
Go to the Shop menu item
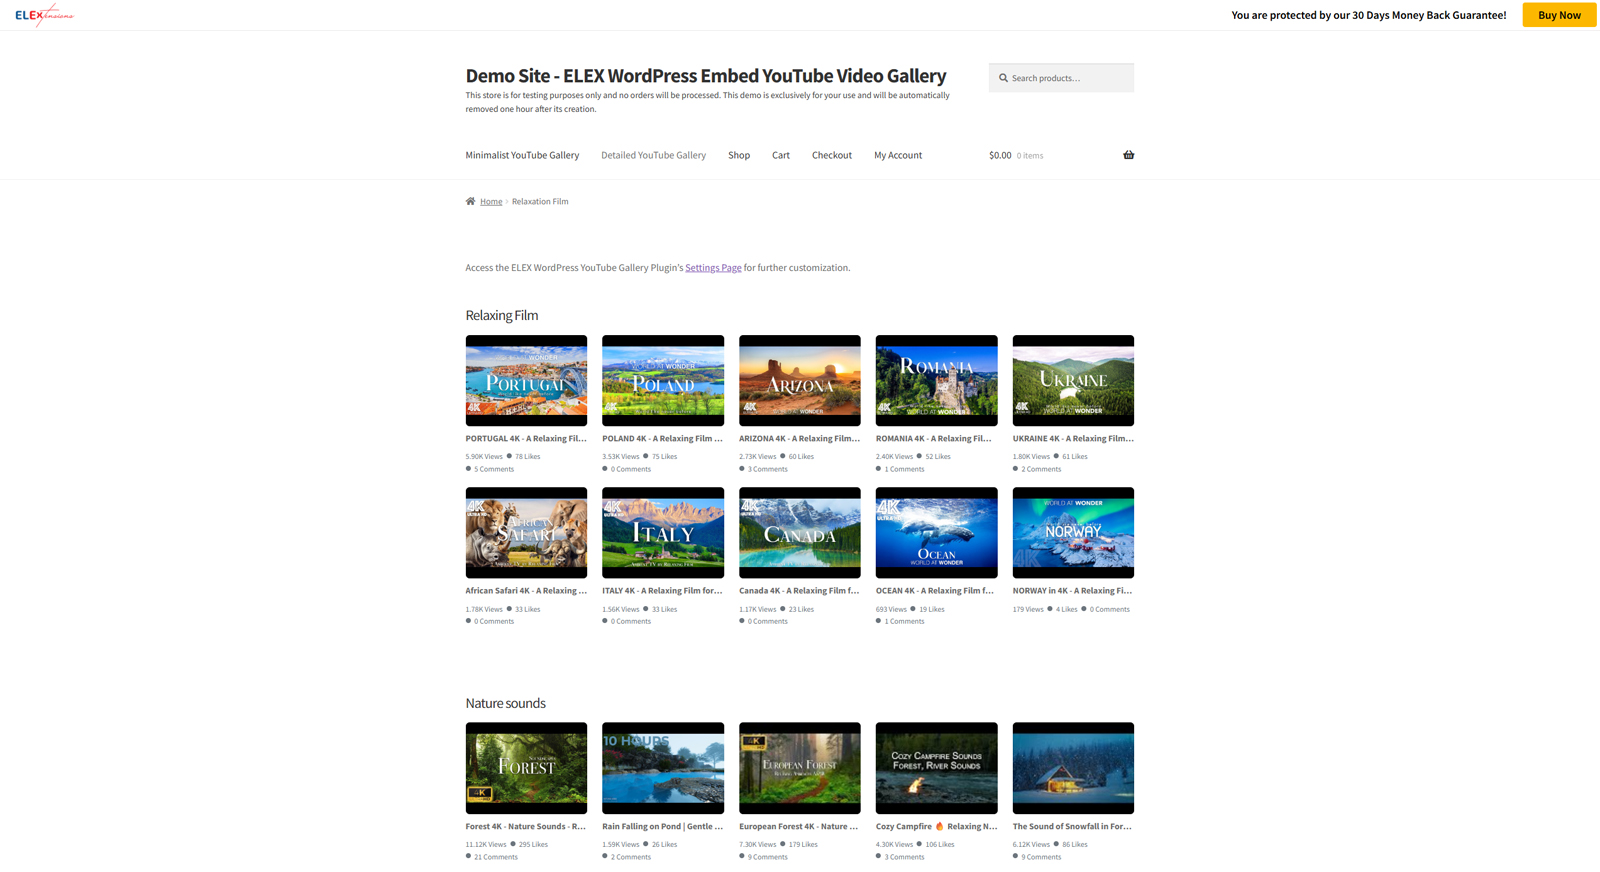click(x=739, y=155)
